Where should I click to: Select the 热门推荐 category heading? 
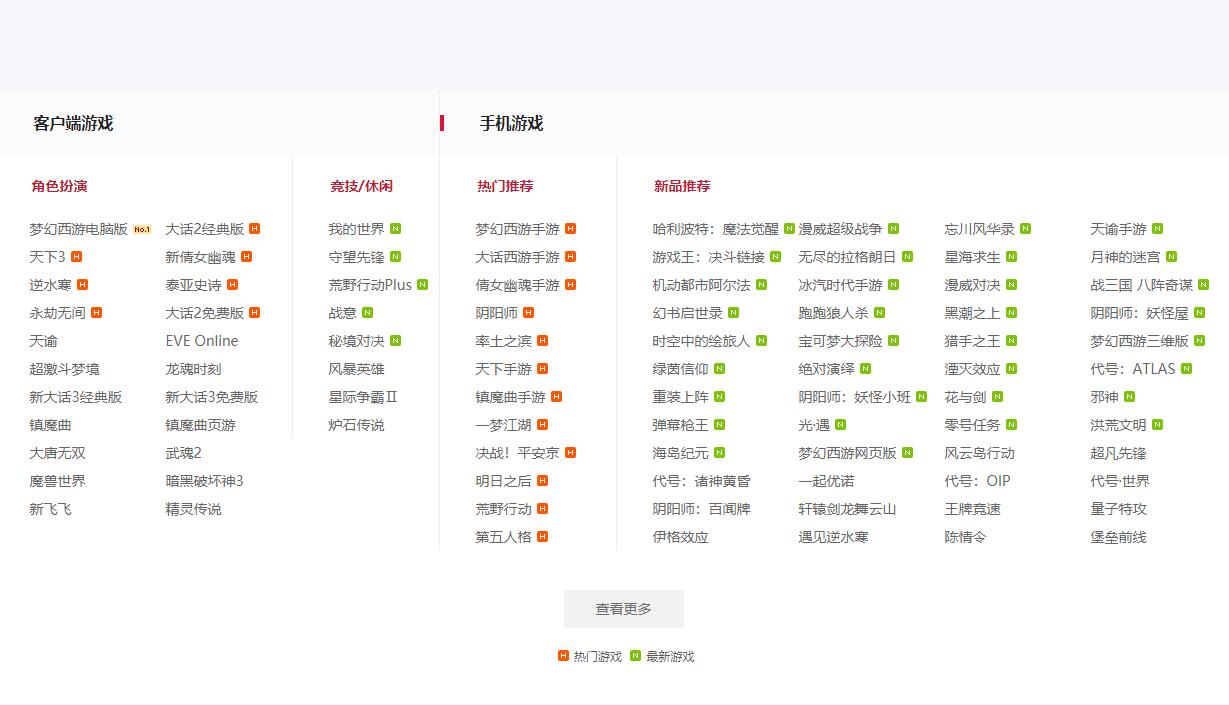click(x=505, y=186)
